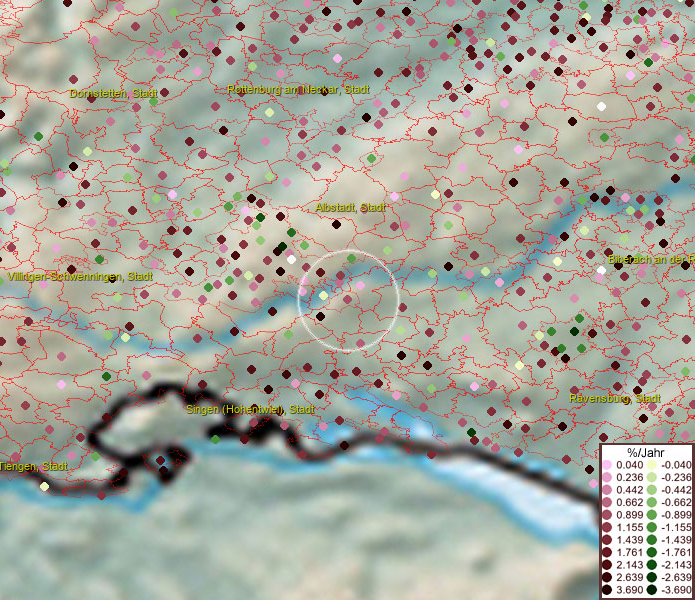Screen dimensions: 695x600
Task: Click the Dornstetten, Stadt map label
Action: [x=113, y=94]
